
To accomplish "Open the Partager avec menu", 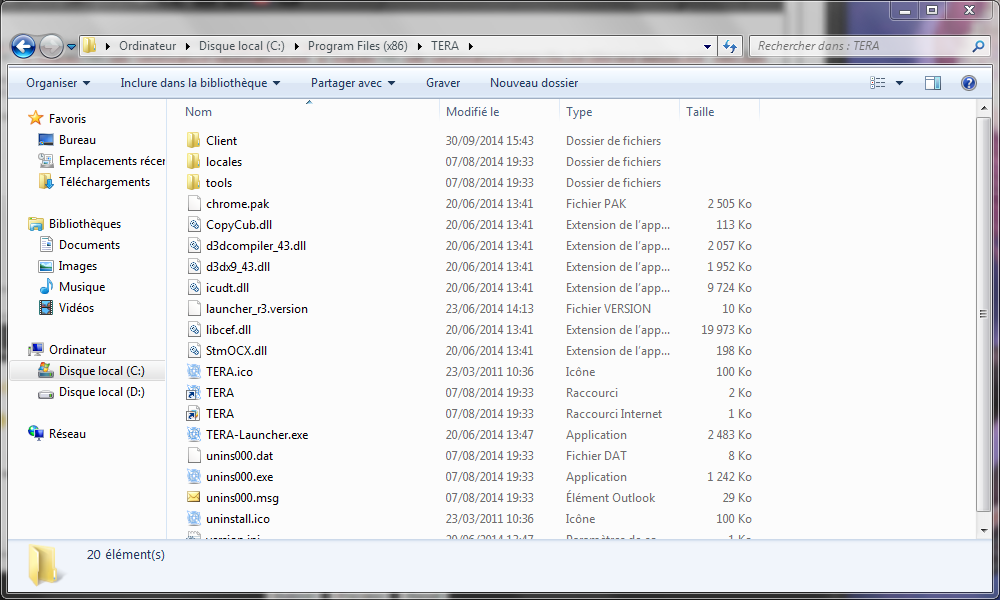I will (353, 83).
